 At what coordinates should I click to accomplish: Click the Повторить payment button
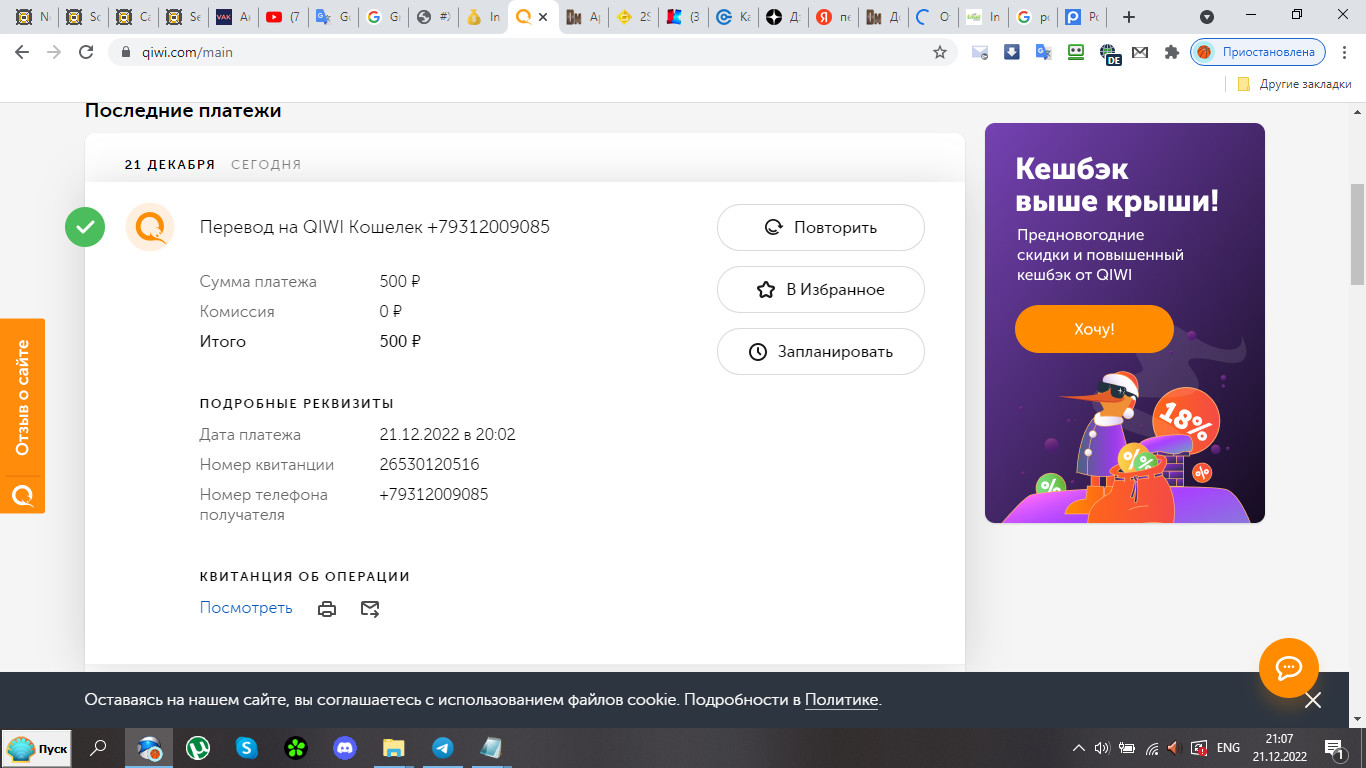(820, 227)
